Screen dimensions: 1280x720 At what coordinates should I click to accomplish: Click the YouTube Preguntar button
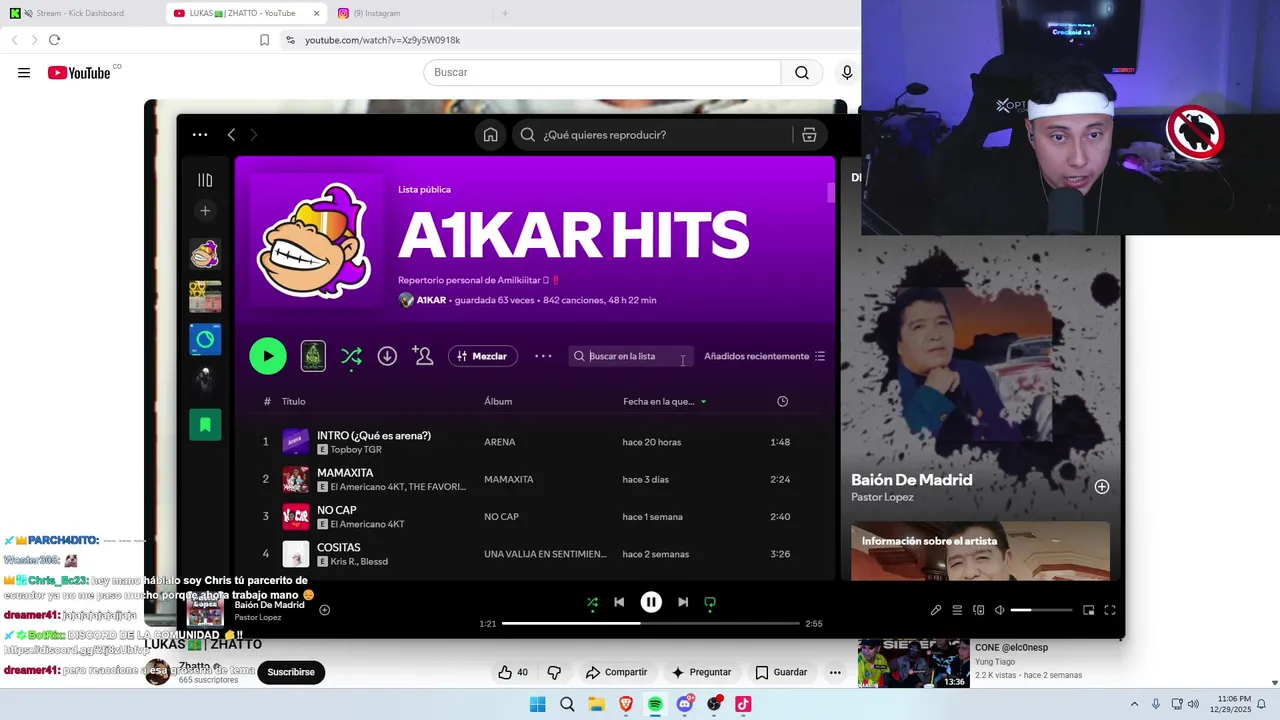point(701,672)
